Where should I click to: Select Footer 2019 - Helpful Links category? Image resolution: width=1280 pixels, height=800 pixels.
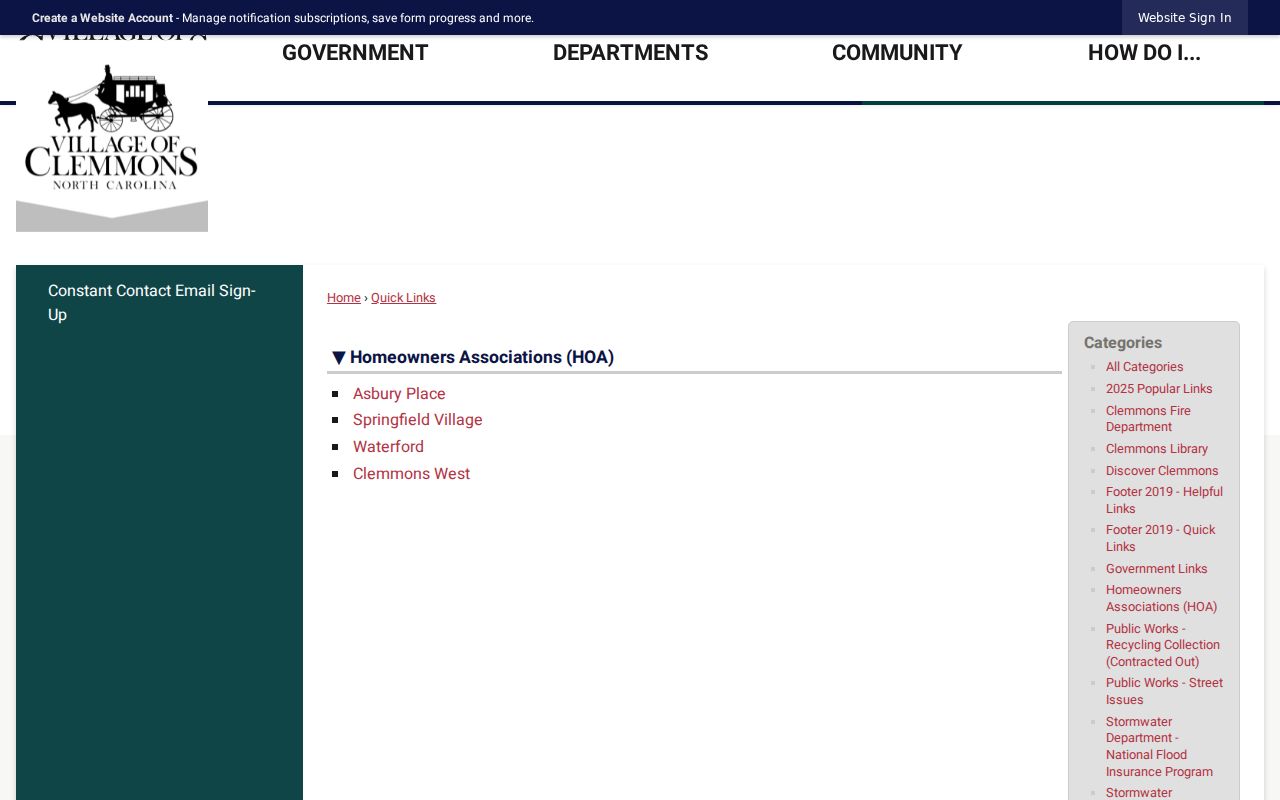click(x=1164, y=500)
